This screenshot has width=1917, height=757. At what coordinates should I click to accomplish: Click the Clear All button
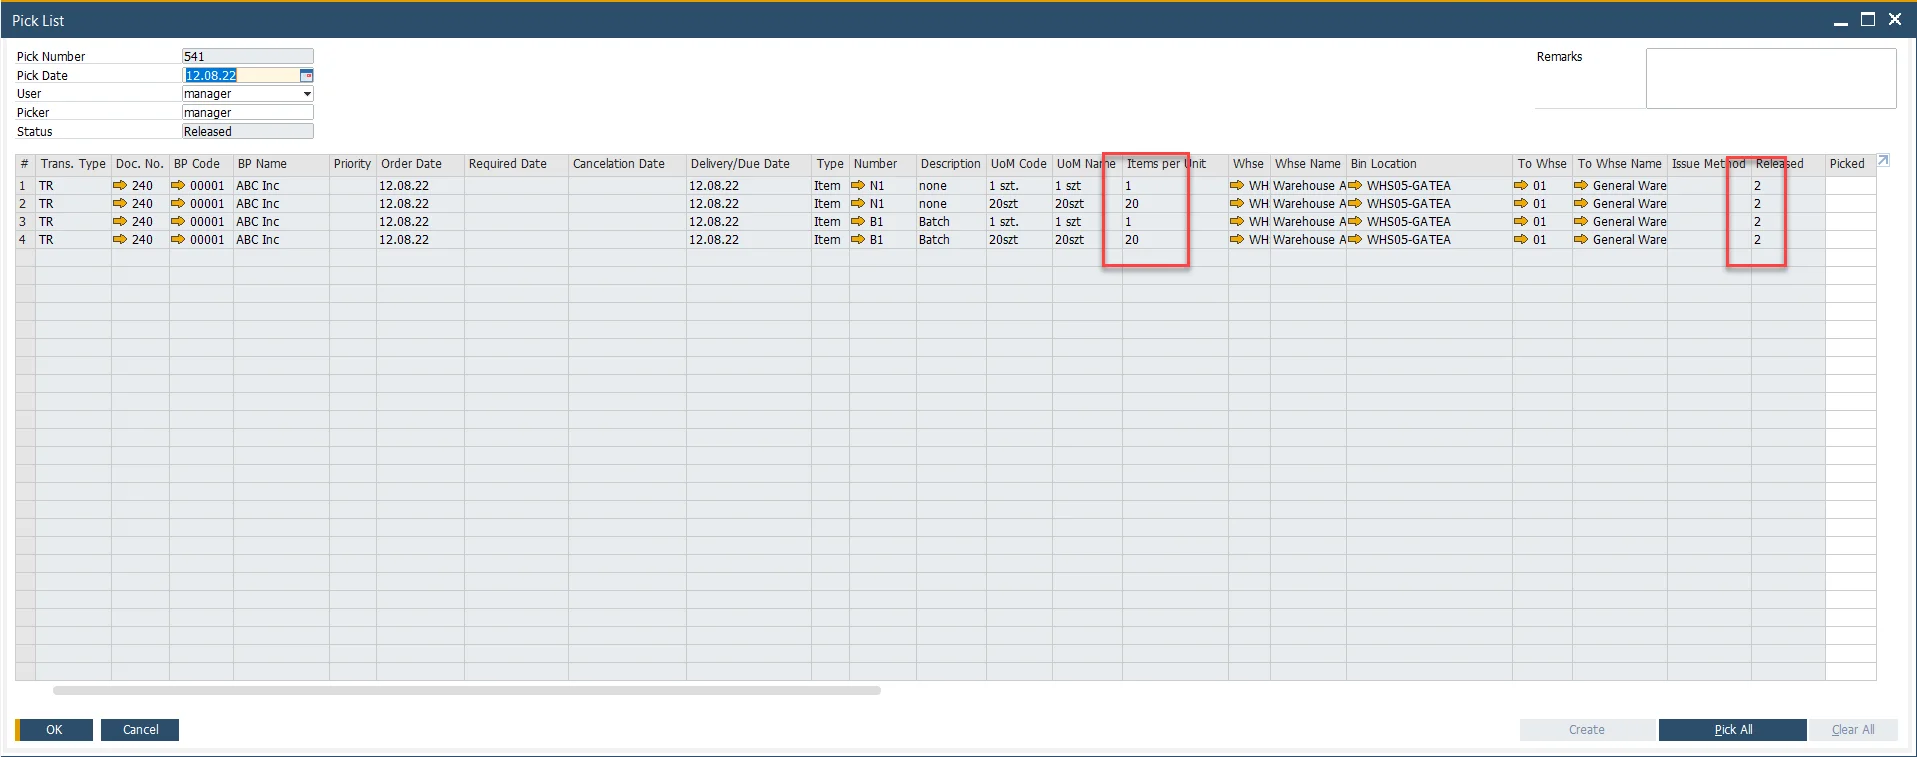pyautogui.click(x=1853, y=730)
